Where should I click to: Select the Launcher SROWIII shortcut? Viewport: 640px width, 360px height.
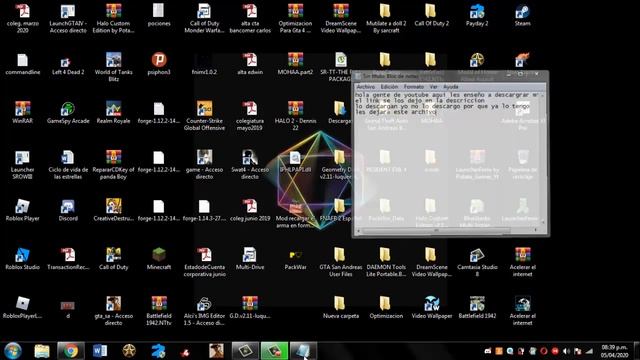point(22,164)
